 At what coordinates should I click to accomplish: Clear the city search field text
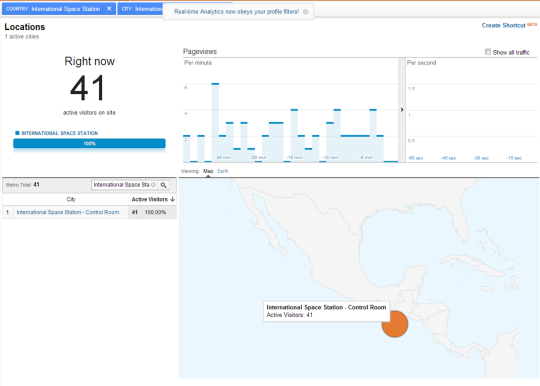[x=153, y=185]
